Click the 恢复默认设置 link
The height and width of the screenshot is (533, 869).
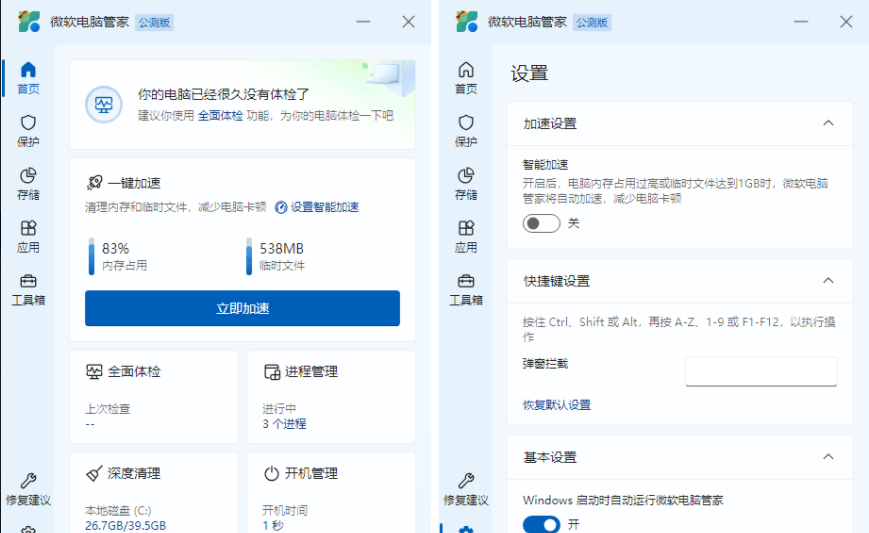[x=557, y=405]
